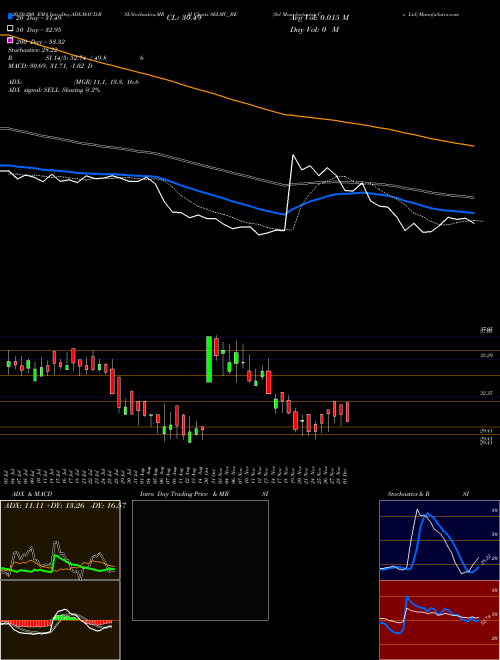Screen dimensions: 500x660
Task: Click 'ADX signal: SELL Slowing @ 2%' text
Action: tap(54, 90)
